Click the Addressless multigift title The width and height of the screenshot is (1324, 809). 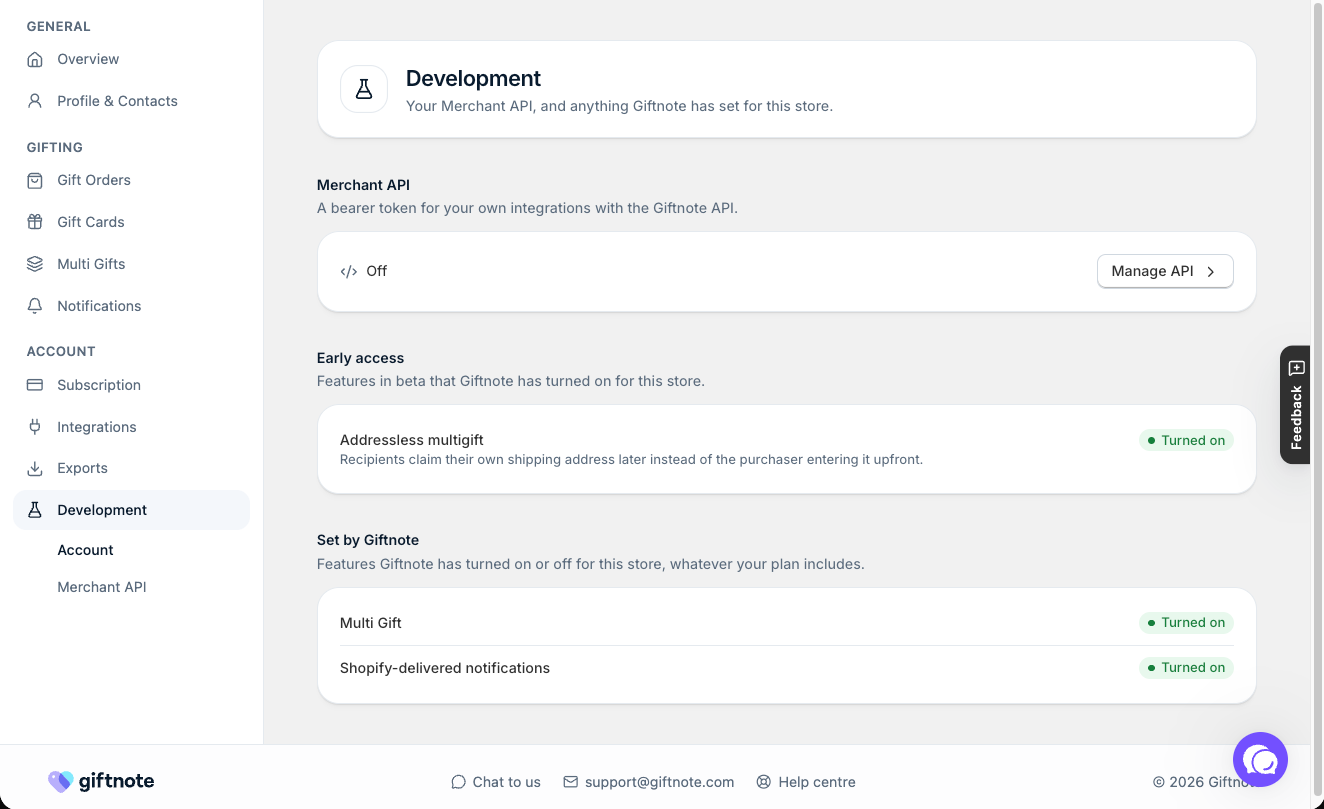click(412, 440)
